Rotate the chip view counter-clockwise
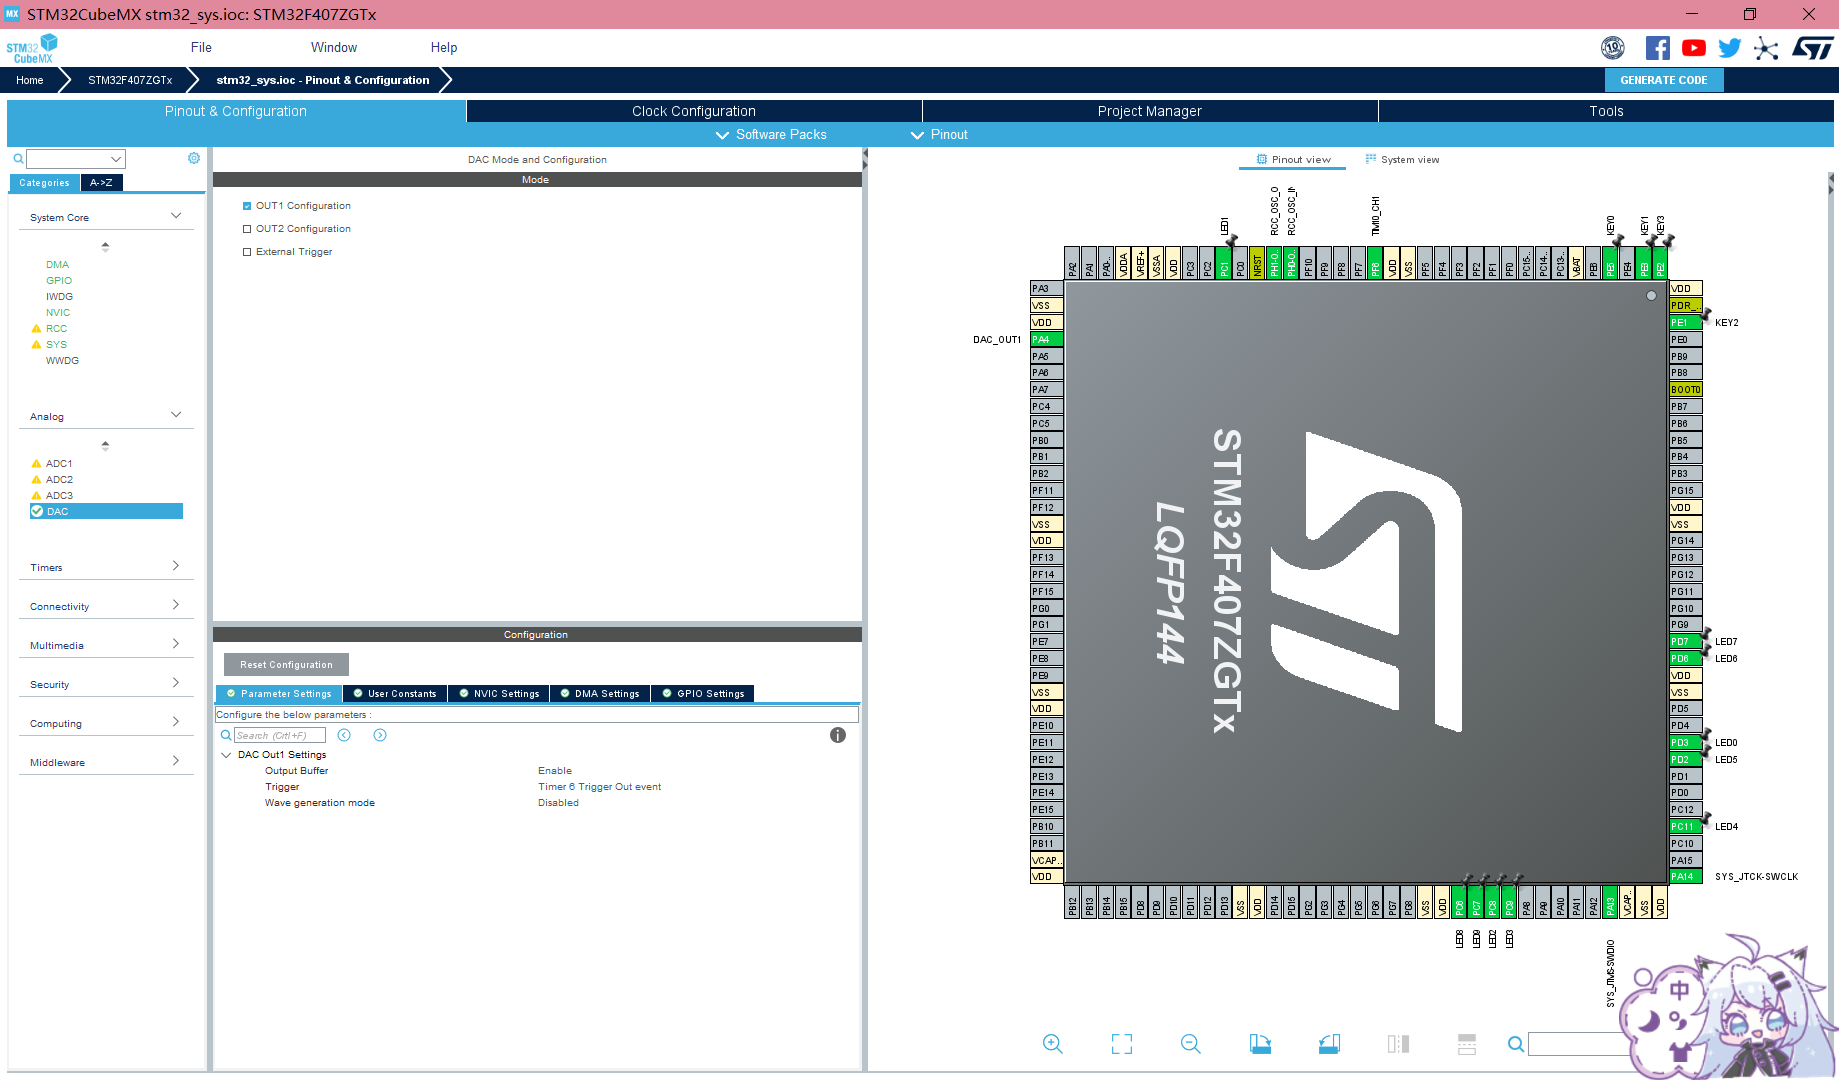This screenshot has height=1080, width=1839. (1328, 1044)
